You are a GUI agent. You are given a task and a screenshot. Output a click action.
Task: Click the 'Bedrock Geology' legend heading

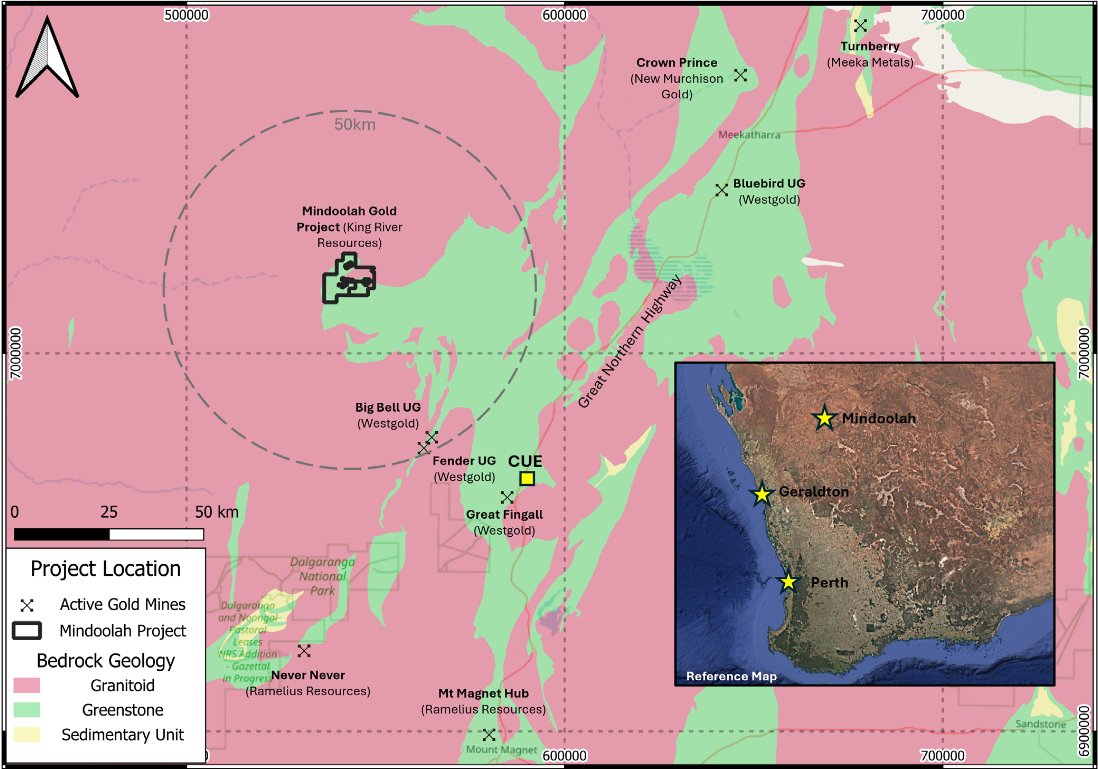coord(106,660)
